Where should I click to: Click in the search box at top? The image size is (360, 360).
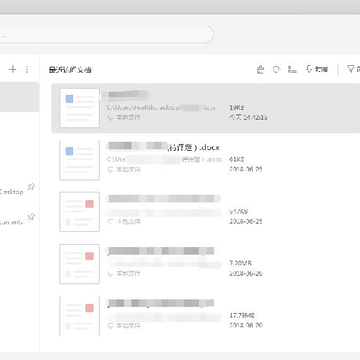(106, 34)
